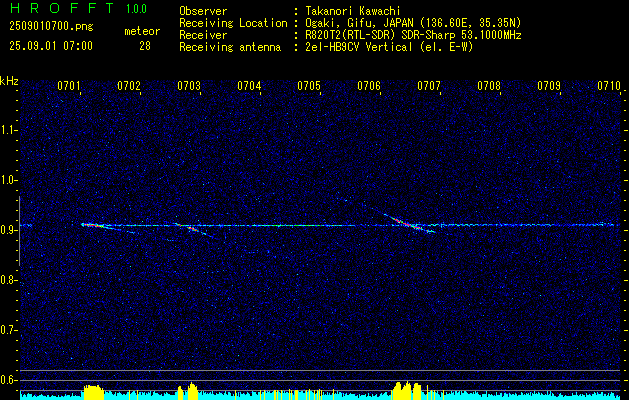Click the meteor label

point(142,31)
